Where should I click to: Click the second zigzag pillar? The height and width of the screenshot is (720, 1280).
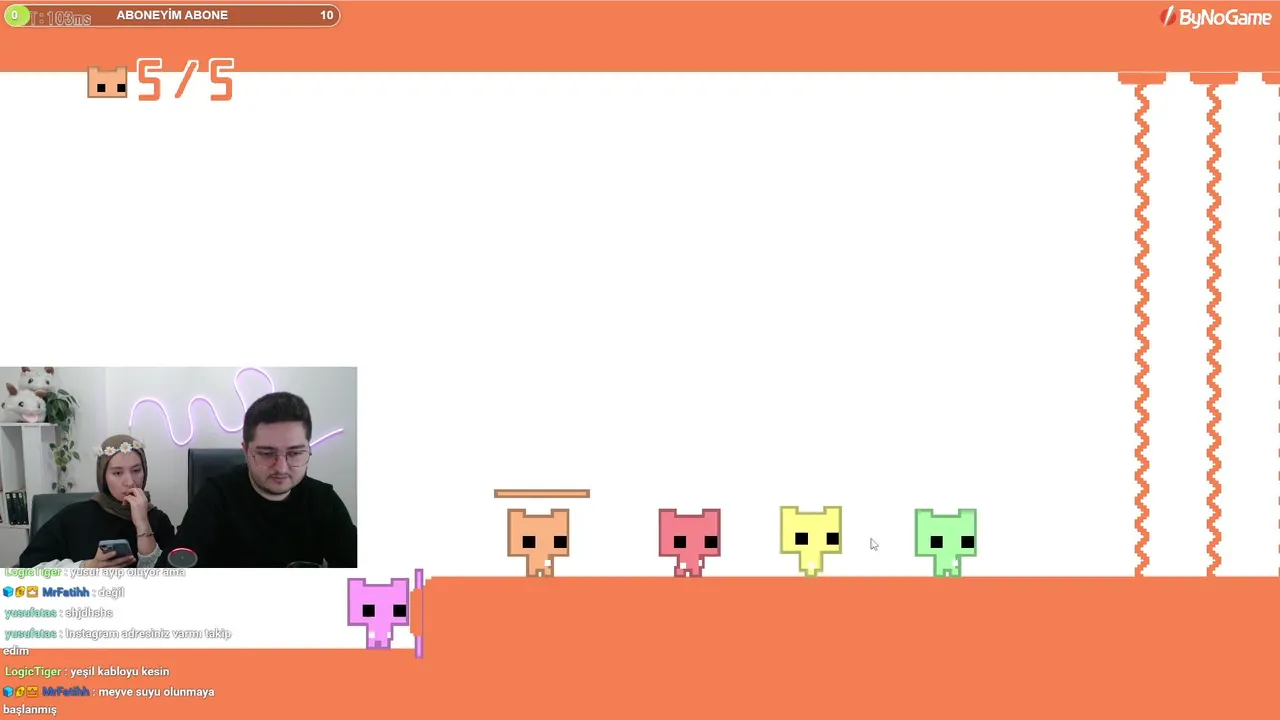1214,325
